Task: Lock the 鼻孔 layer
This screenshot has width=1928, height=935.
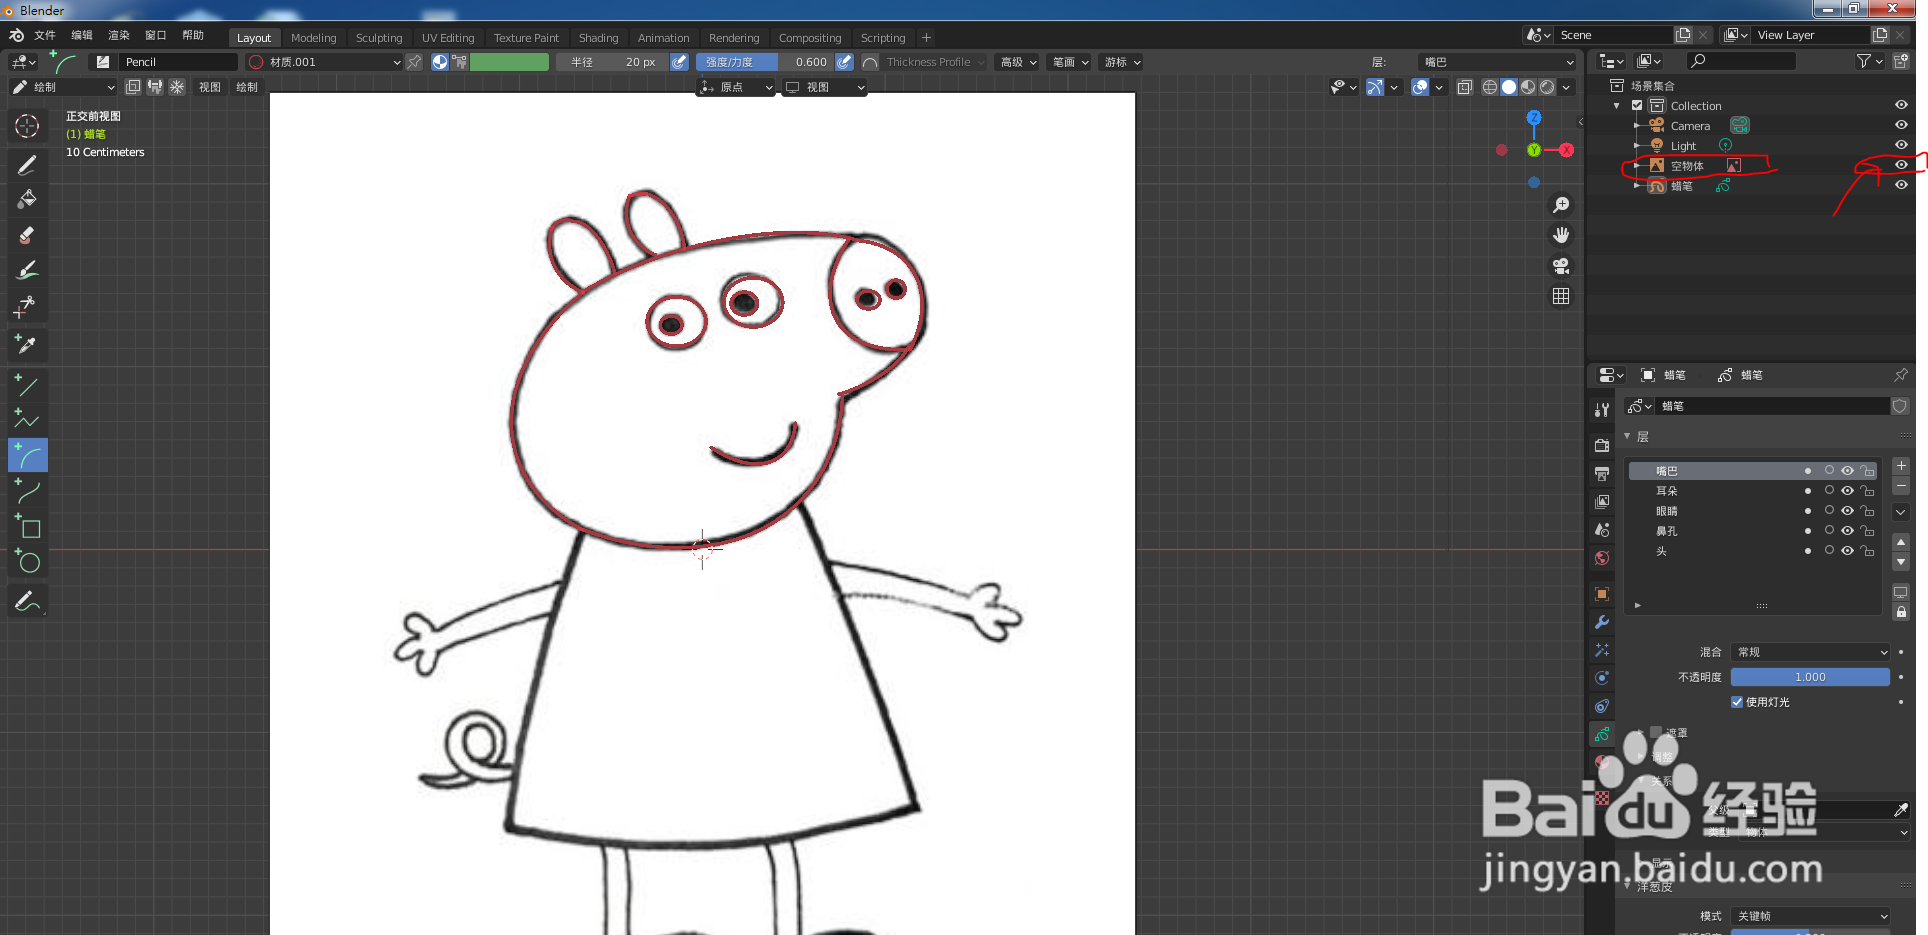Action: coord(1867,531)
